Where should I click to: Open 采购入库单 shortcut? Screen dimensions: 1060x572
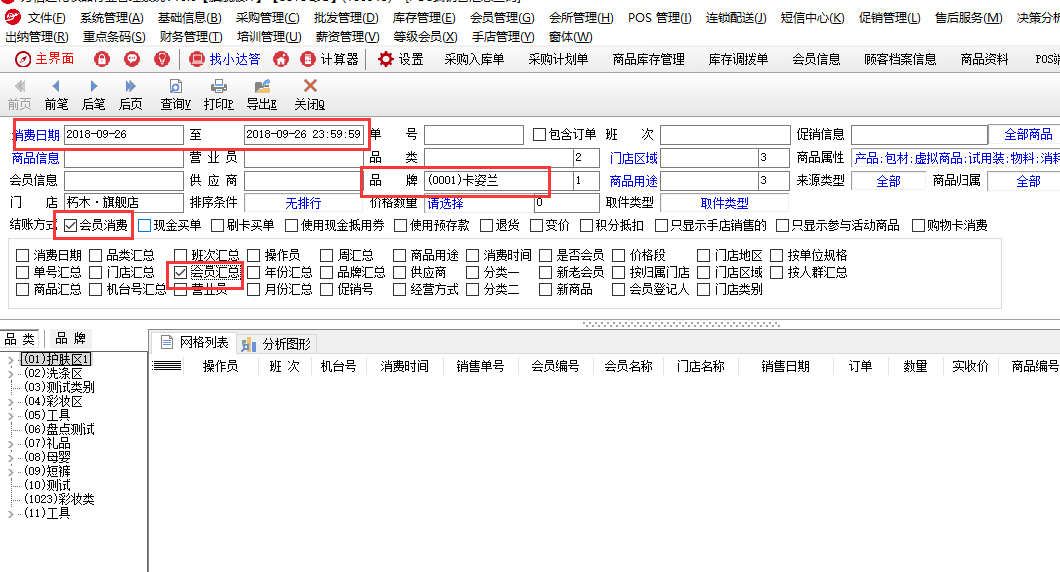tap(474, 59)
